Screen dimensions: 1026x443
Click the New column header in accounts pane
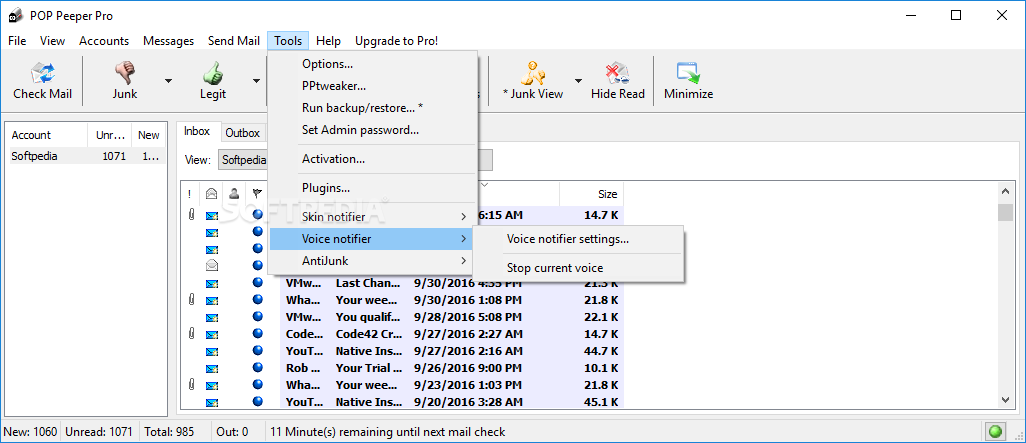click(149, 135)
